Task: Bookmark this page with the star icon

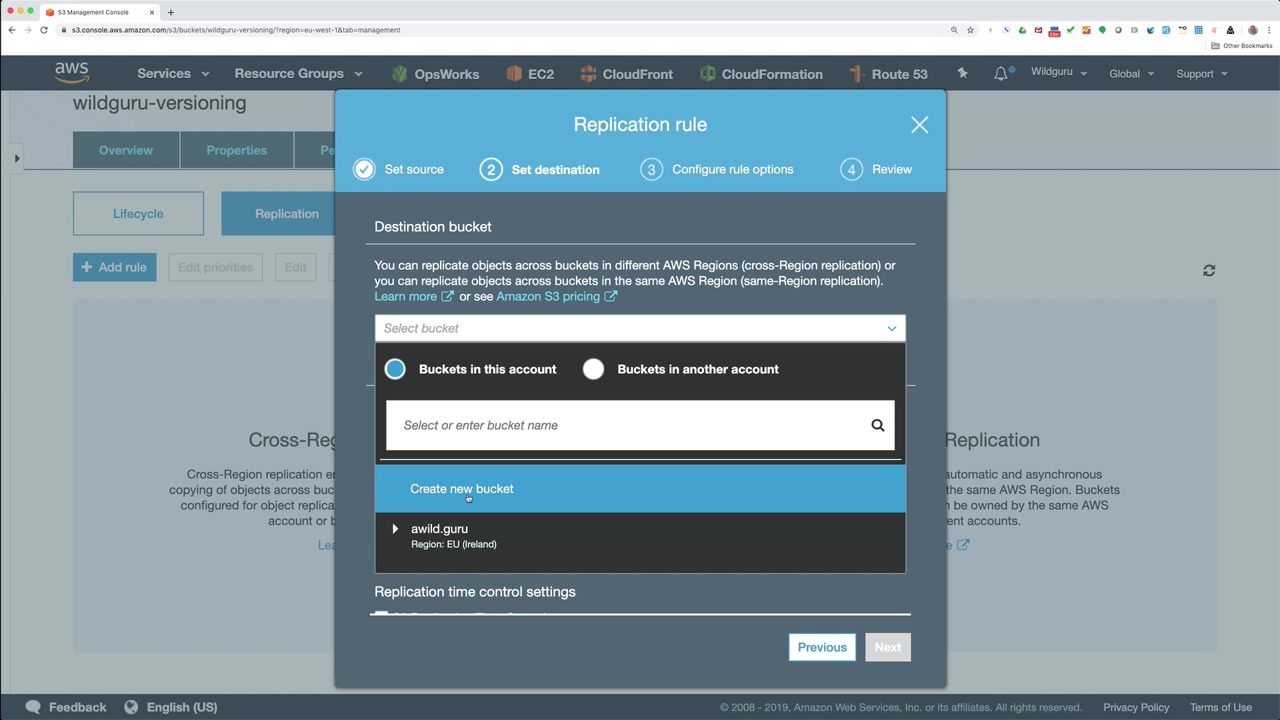Action: click(x=970, y=30)
